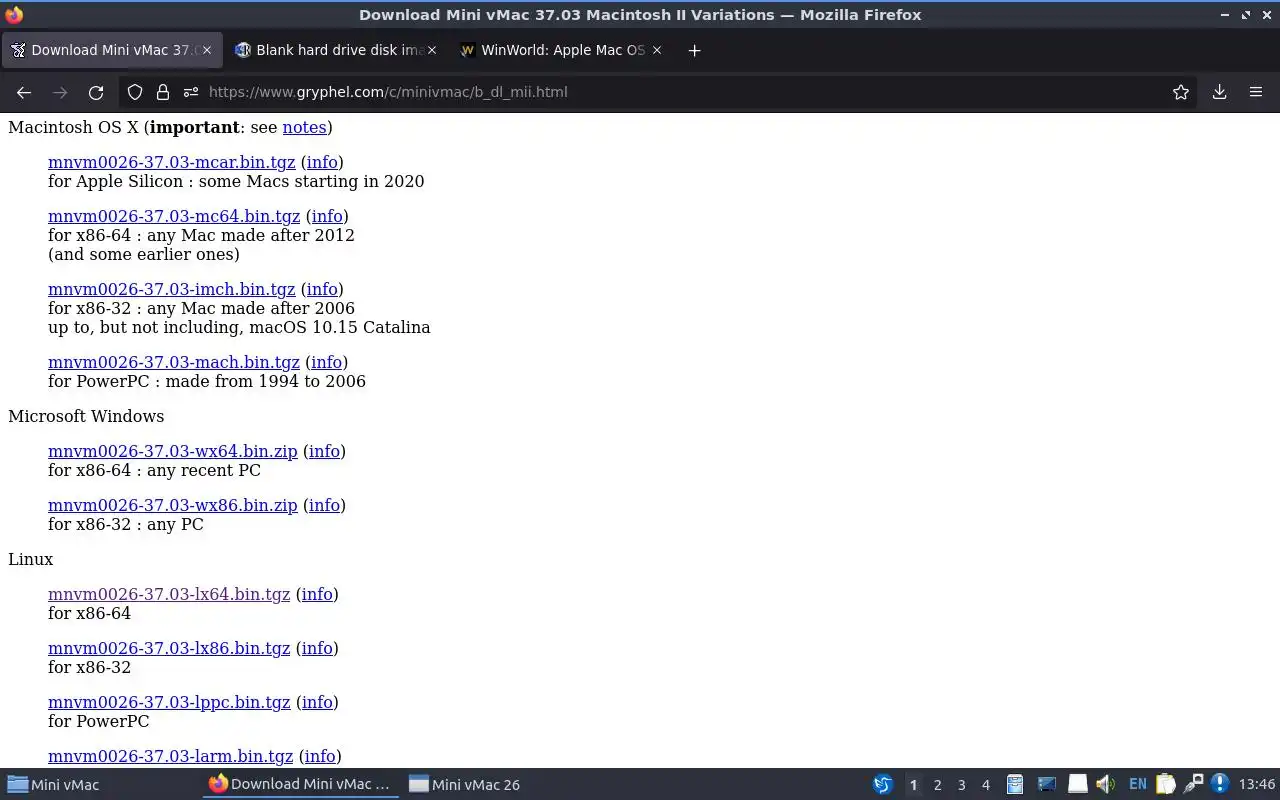Open info for the lppc Linux build

click(317, 702)
